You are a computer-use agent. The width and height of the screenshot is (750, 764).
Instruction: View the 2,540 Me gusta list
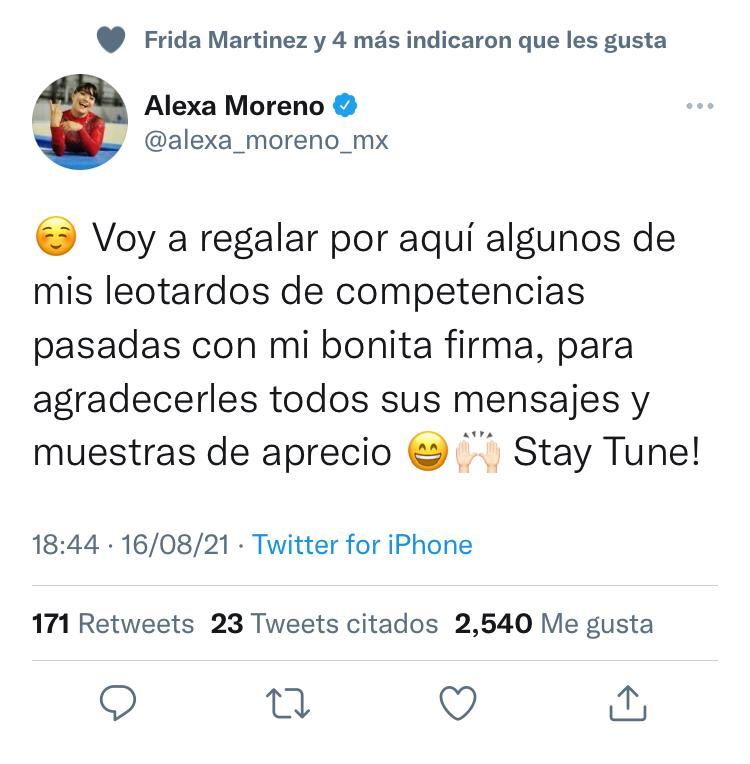pos(554,624)
